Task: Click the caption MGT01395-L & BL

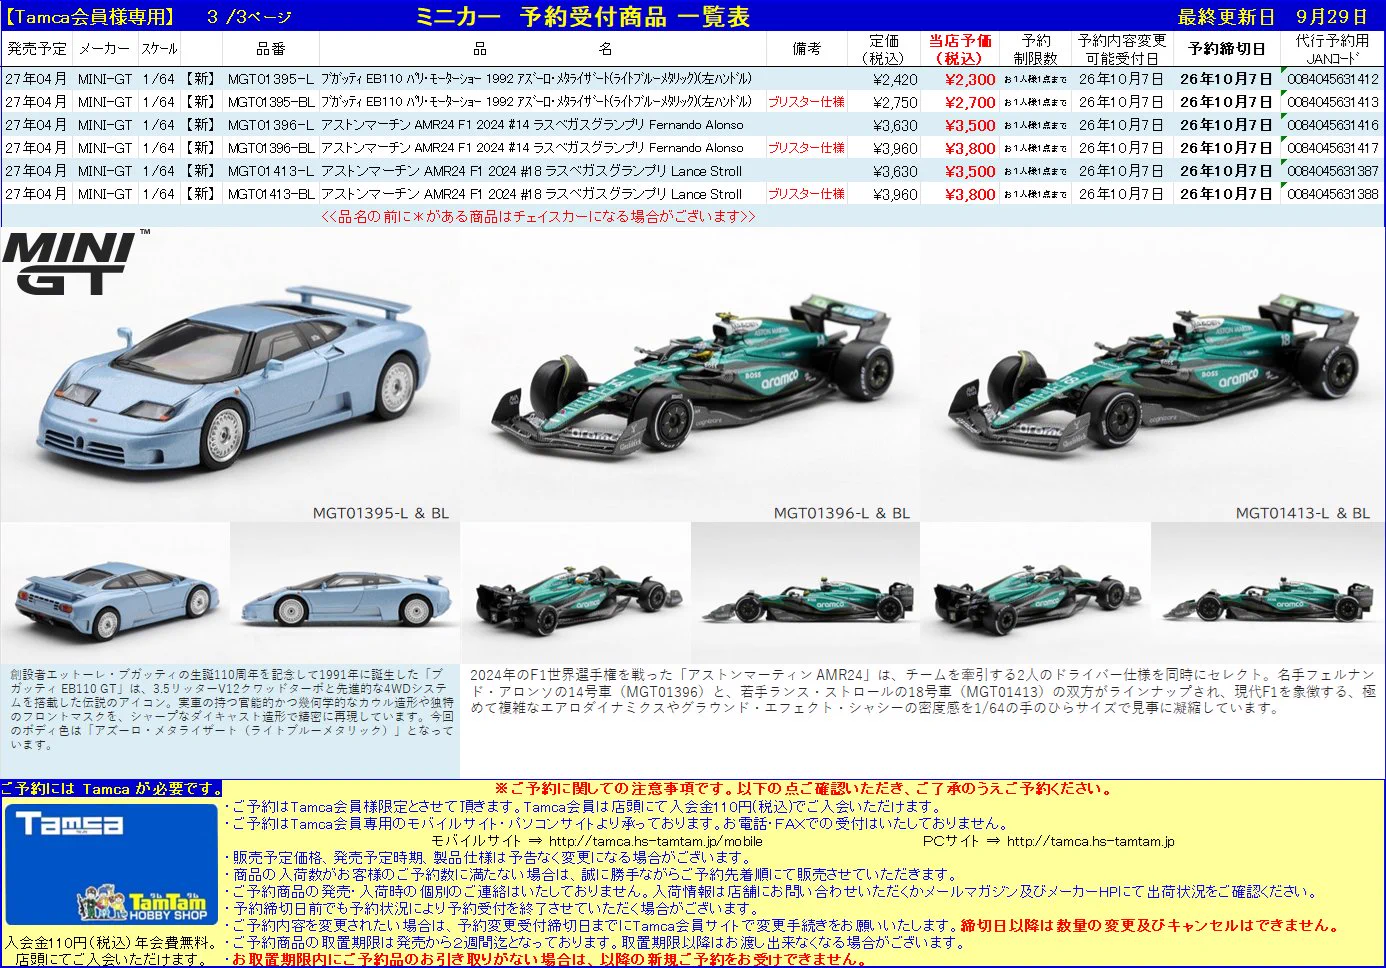Action: point(381,513)
